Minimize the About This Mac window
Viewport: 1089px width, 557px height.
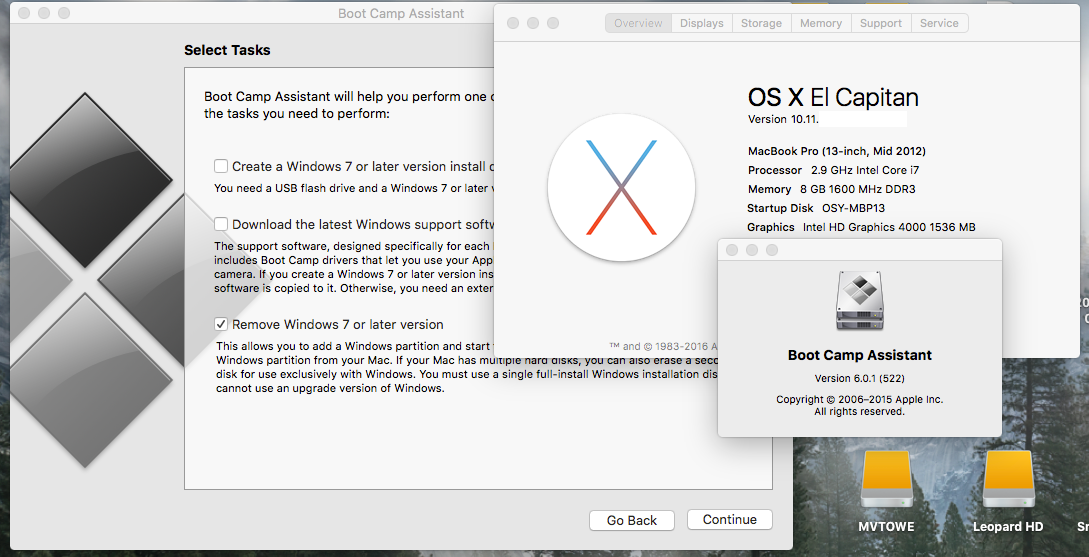pyautogui.click(x=533, y=23)
